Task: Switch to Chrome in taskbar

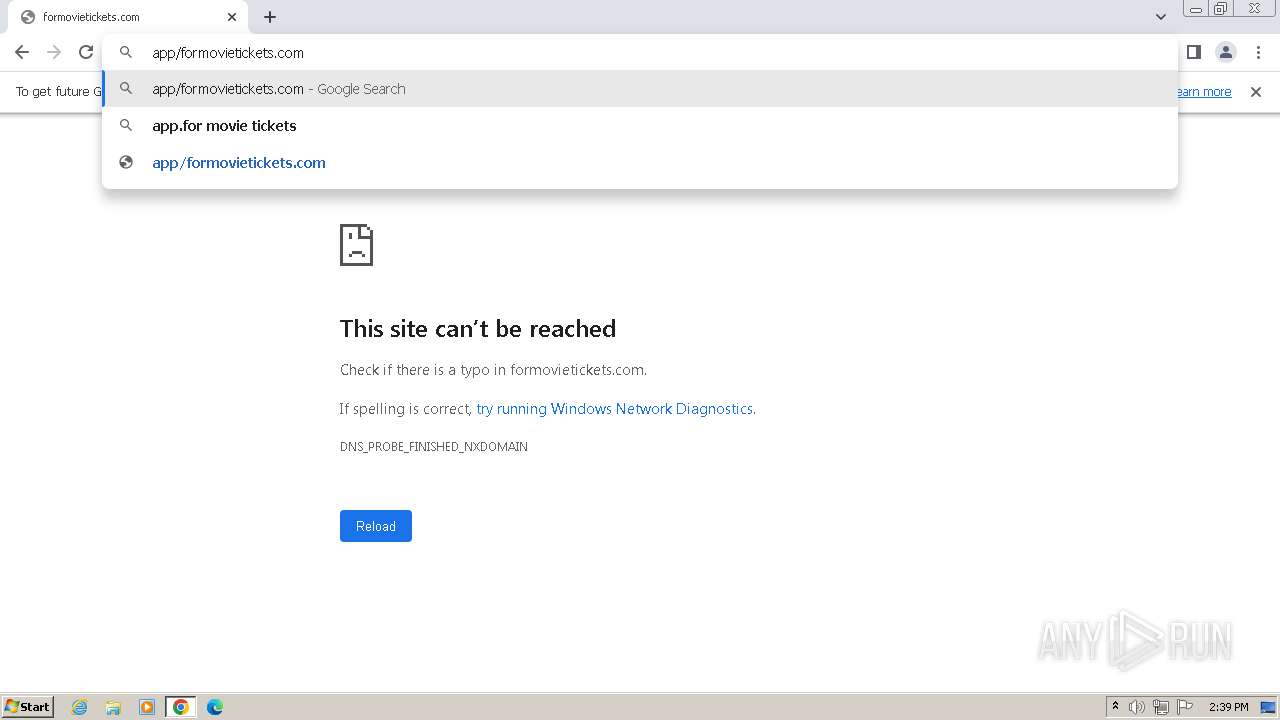Action: 181,707
